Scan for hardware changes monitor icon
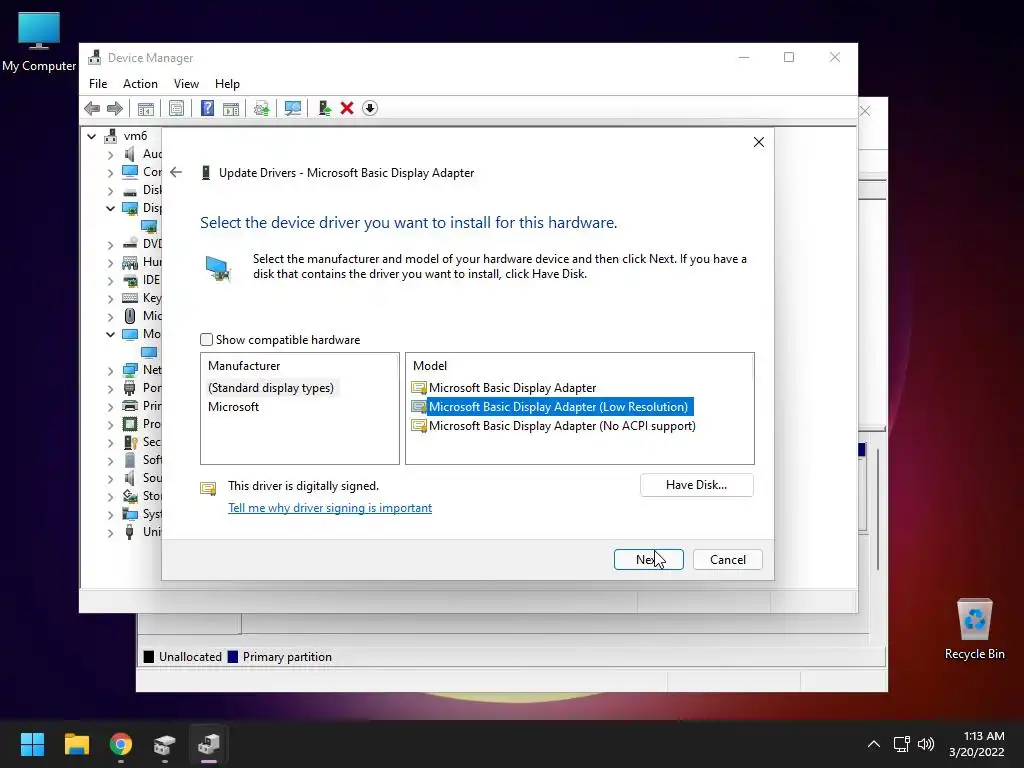 pyautogui.click(x=293, y=108)
